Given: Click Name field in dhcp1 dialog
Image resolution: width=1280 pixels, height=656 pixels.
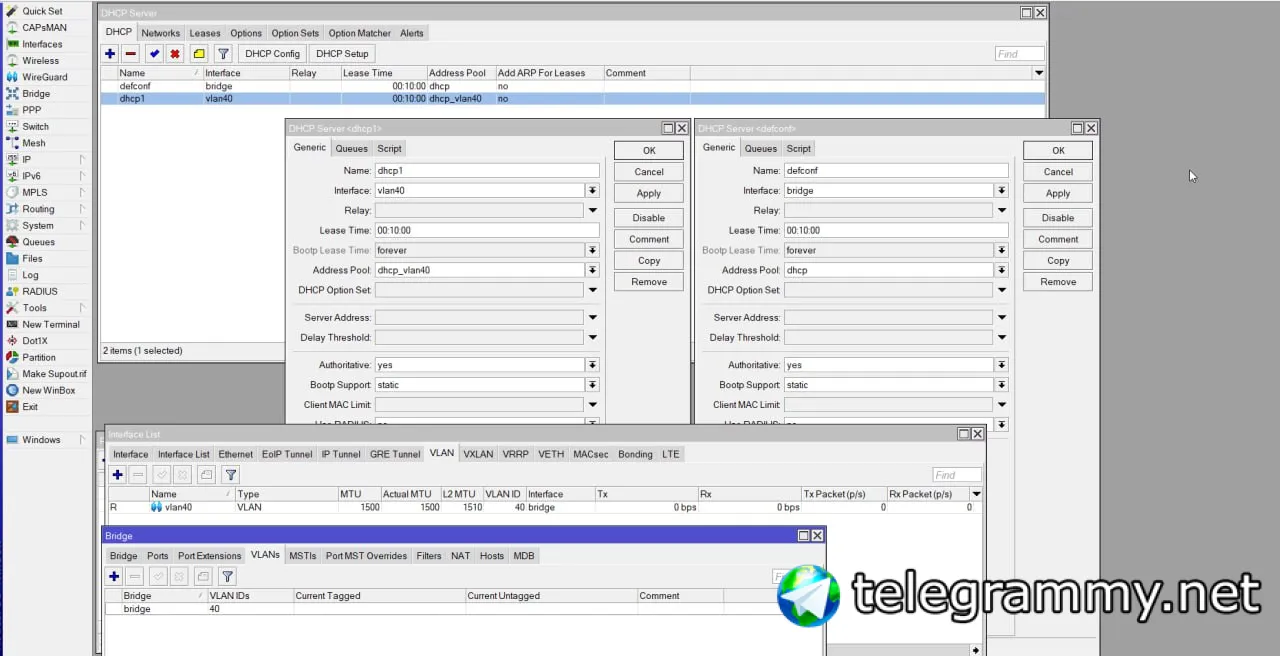Looking at the screenshot, I should [x=487, y=171].
